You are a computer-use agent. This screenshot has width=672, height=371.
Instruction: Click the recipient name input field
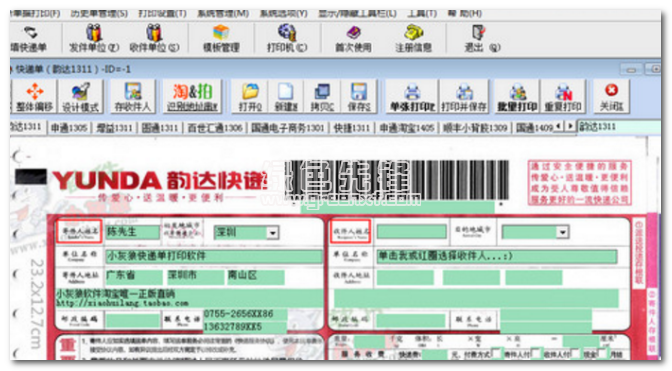(411, 232)
